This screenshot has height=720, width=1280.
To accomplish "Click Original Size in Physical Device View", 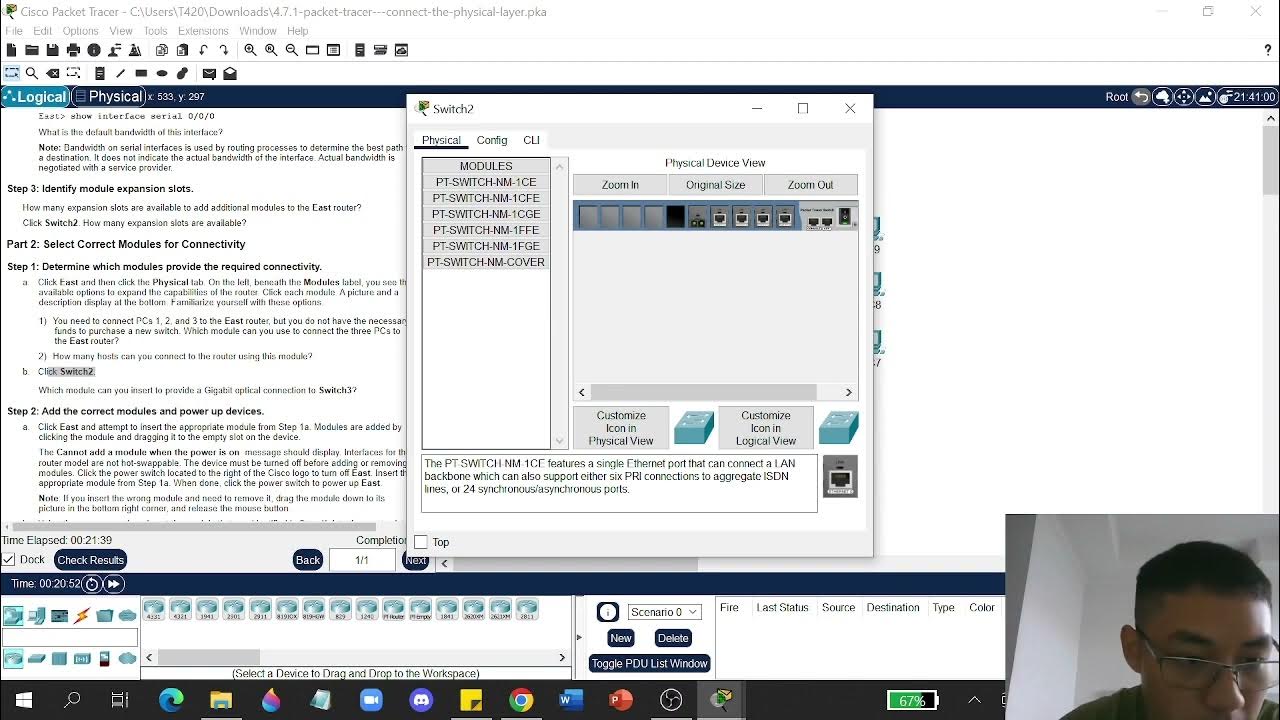I will [x=716, y=185].
